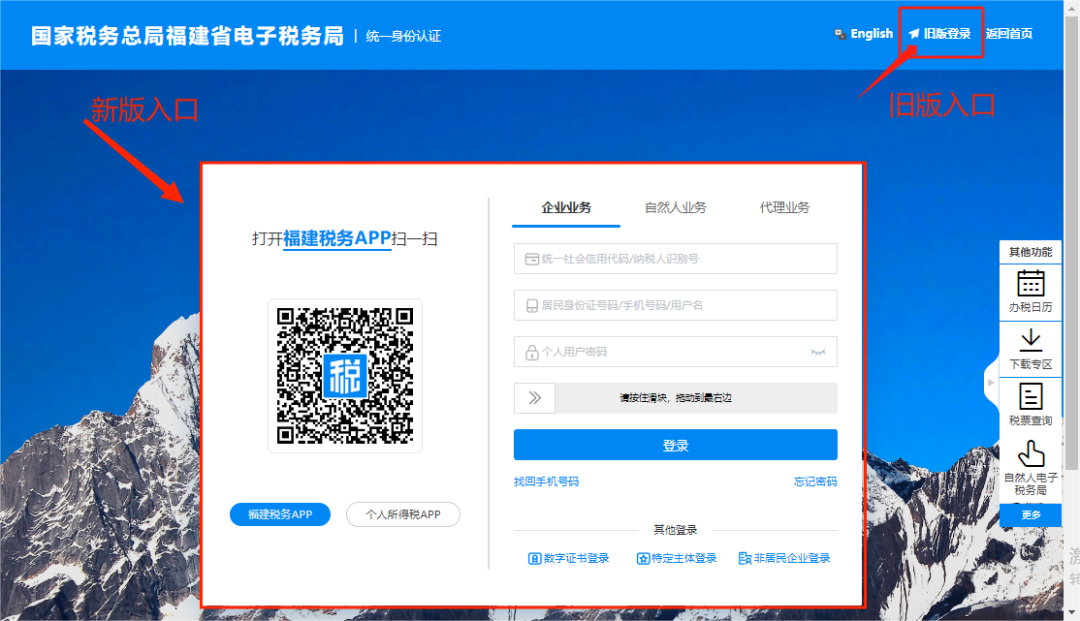Click the ID number field phone icon

[532, 306]
